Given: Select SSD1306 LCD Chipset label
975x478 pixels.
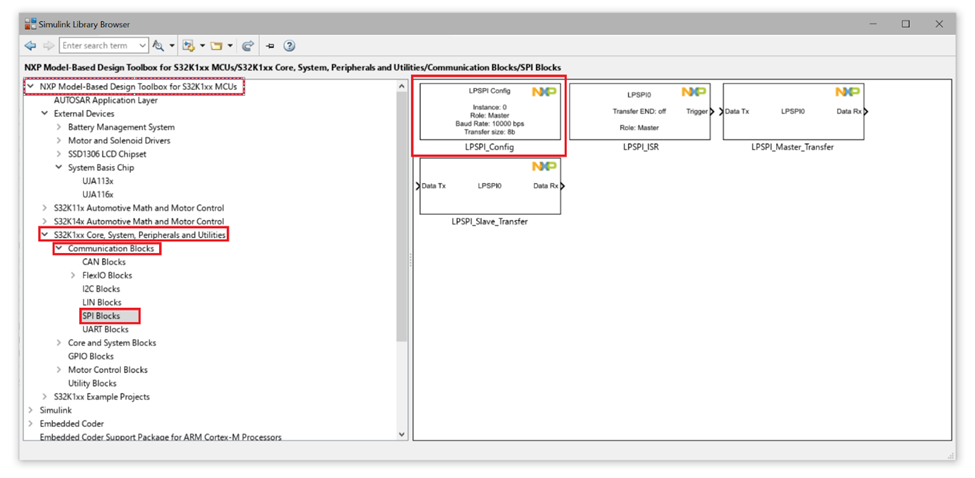Looking at the screenshot, I should tap(110, 154).
